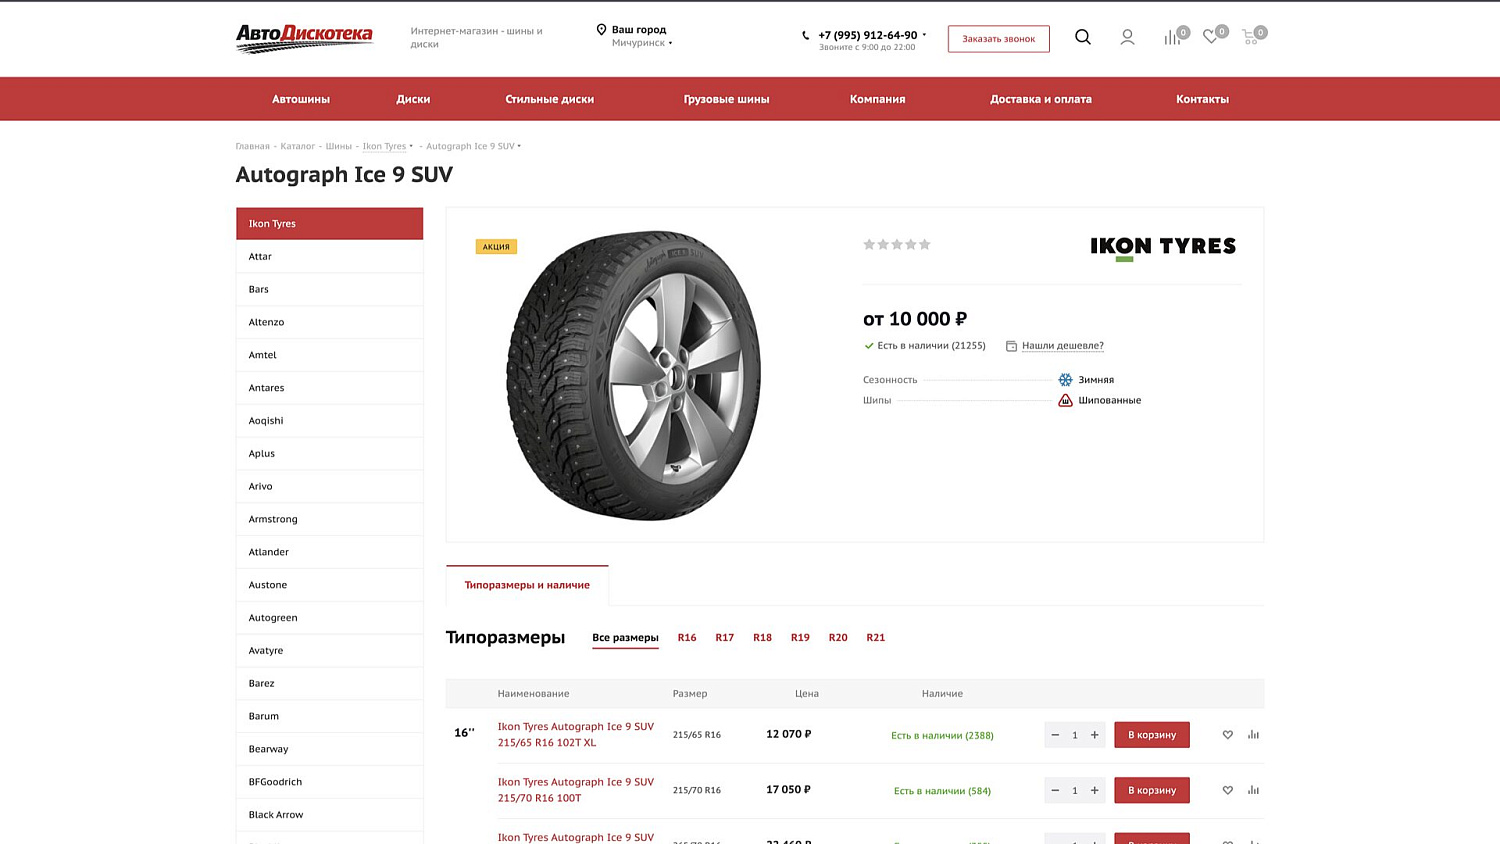Screen dimensions: 1500x844
Task: Add 215/70 R16 tire to cart
Action: coord(1152,790)
